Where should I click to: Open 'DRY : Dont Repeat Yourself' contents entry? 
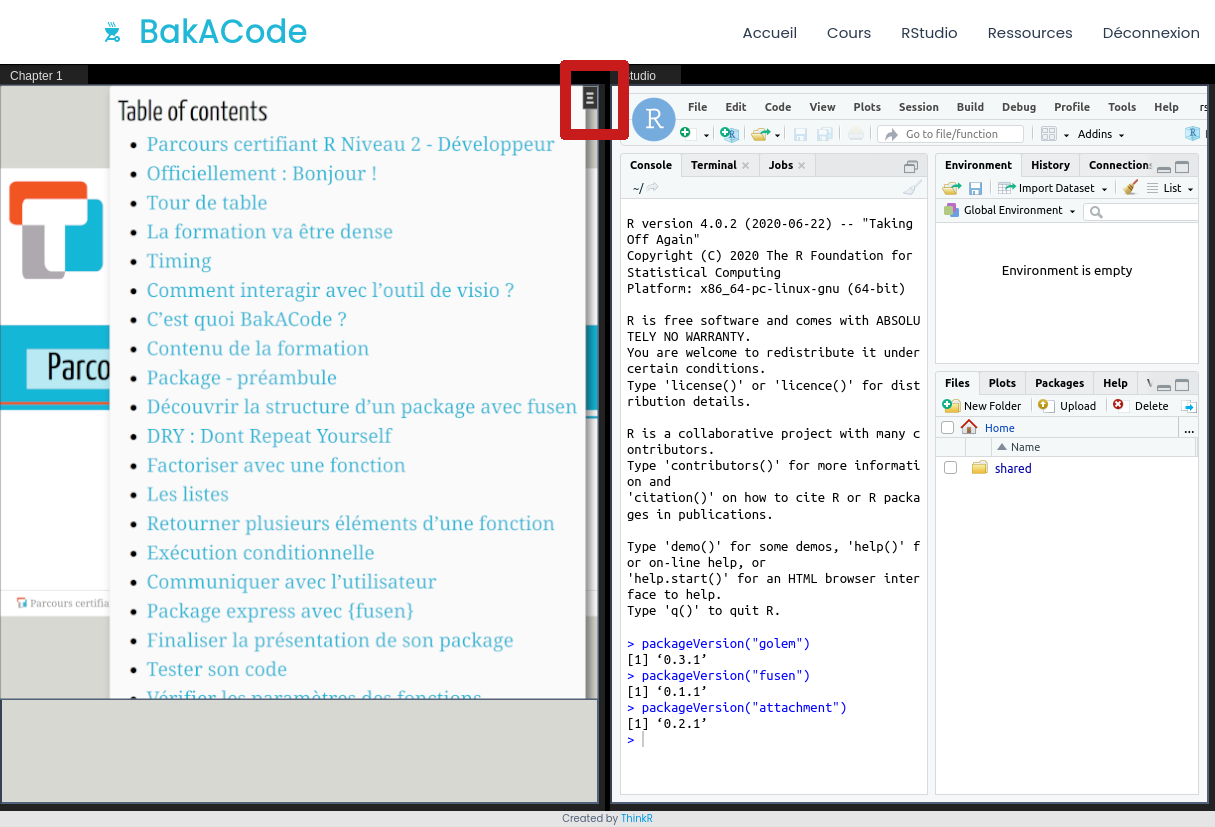[x=269, y=436]
